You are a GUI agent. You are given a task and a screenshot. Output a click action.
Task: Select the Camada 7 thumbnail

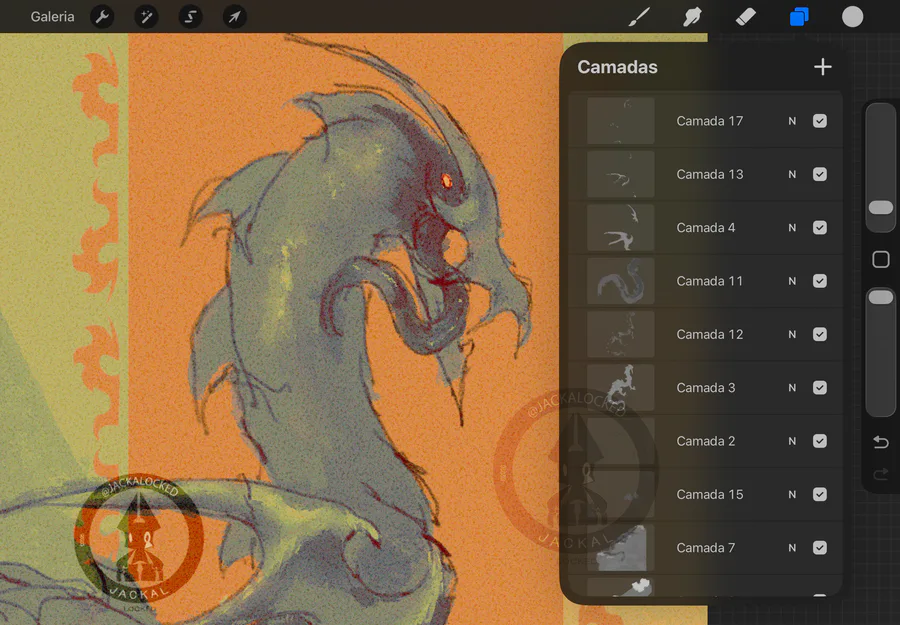click(620, 548)
